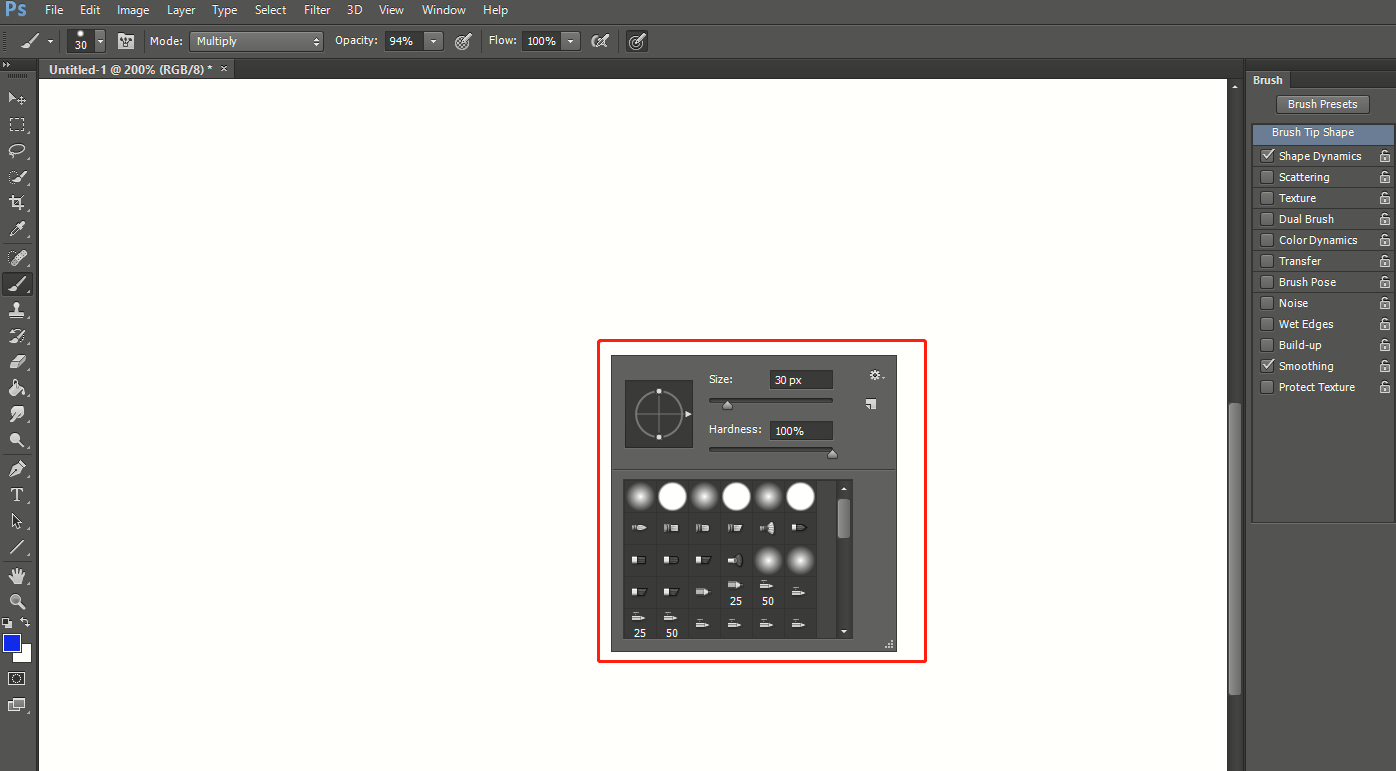Uncheck Shape Dynamics option

click(1267, 156)
